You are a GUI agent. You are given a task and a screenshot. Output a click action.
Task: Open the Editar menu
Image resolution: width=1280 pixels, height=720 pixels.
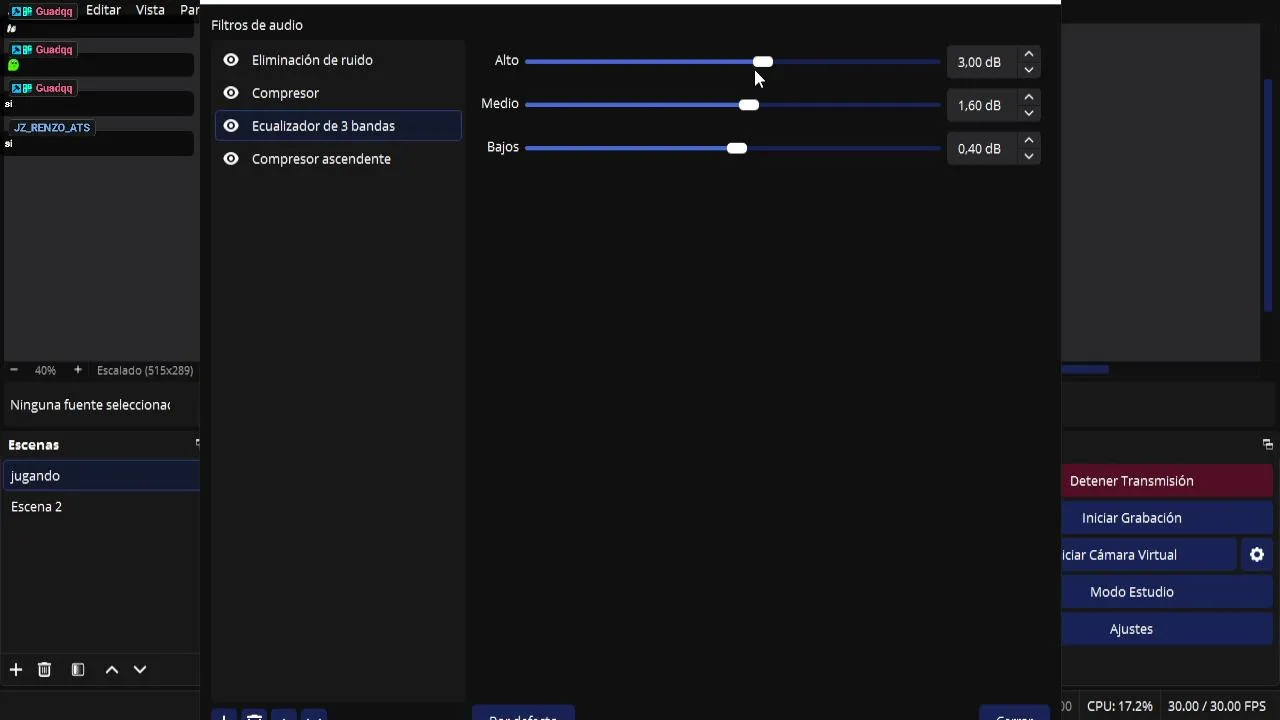click(103, 10)
